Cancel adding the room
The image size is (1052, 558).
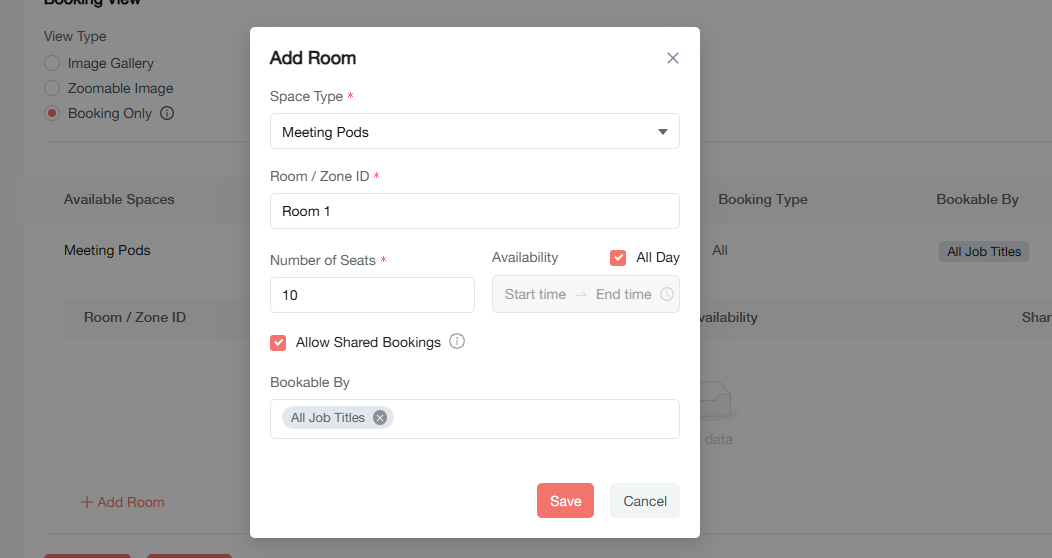pyautogui.click(x=644, y=501)
